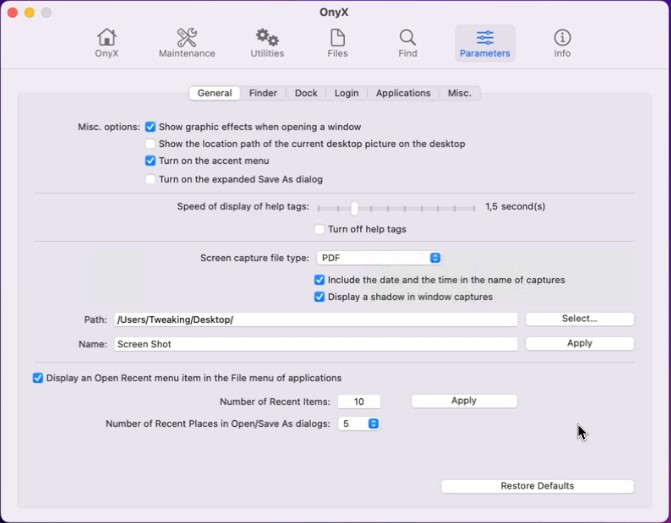Click the Restore Defaults button
The height and width of the screenshot is (523, 671).
537,486
